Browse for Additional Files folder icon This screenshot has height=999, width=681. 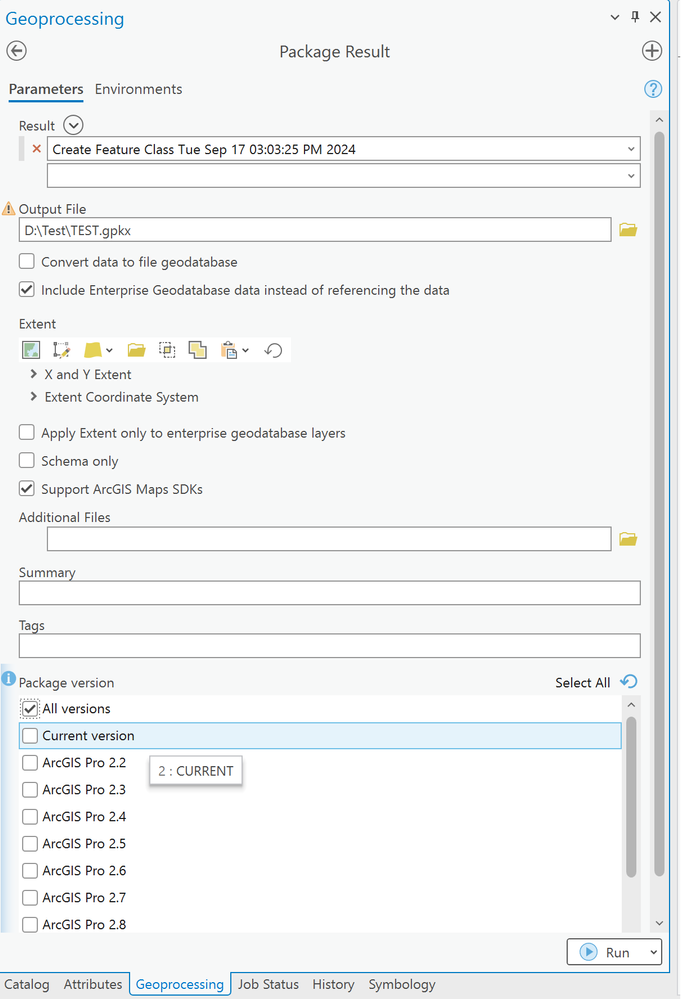628,539
